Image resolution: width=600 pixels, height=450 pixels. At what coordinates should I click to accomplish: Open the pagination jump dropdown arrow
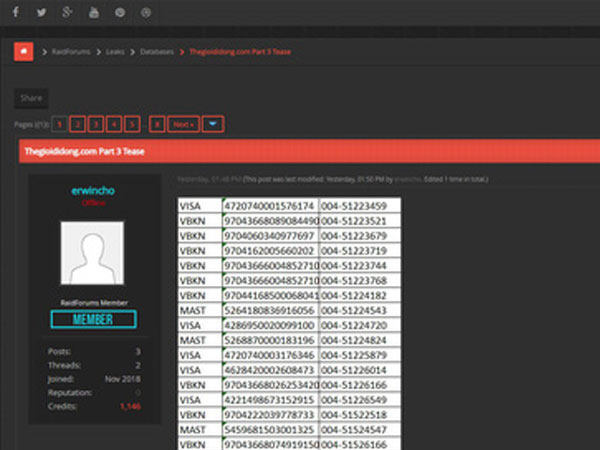(213, 124)
